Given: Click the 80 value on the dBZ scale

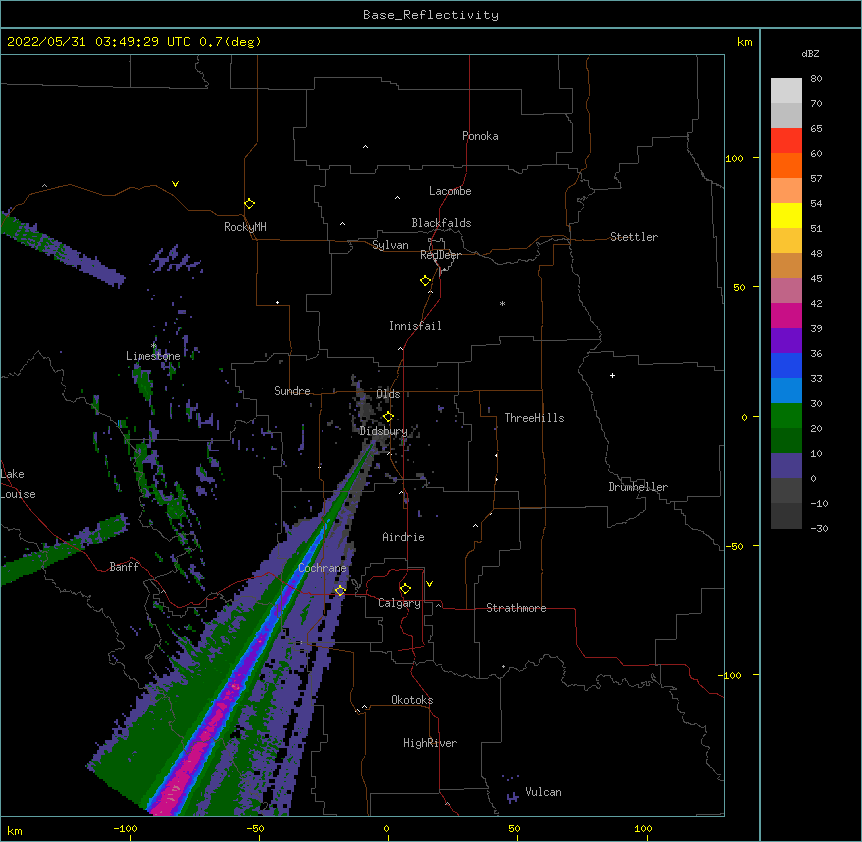Looking at the screenshot, I should pyautogui.click(x=816, y=79).
